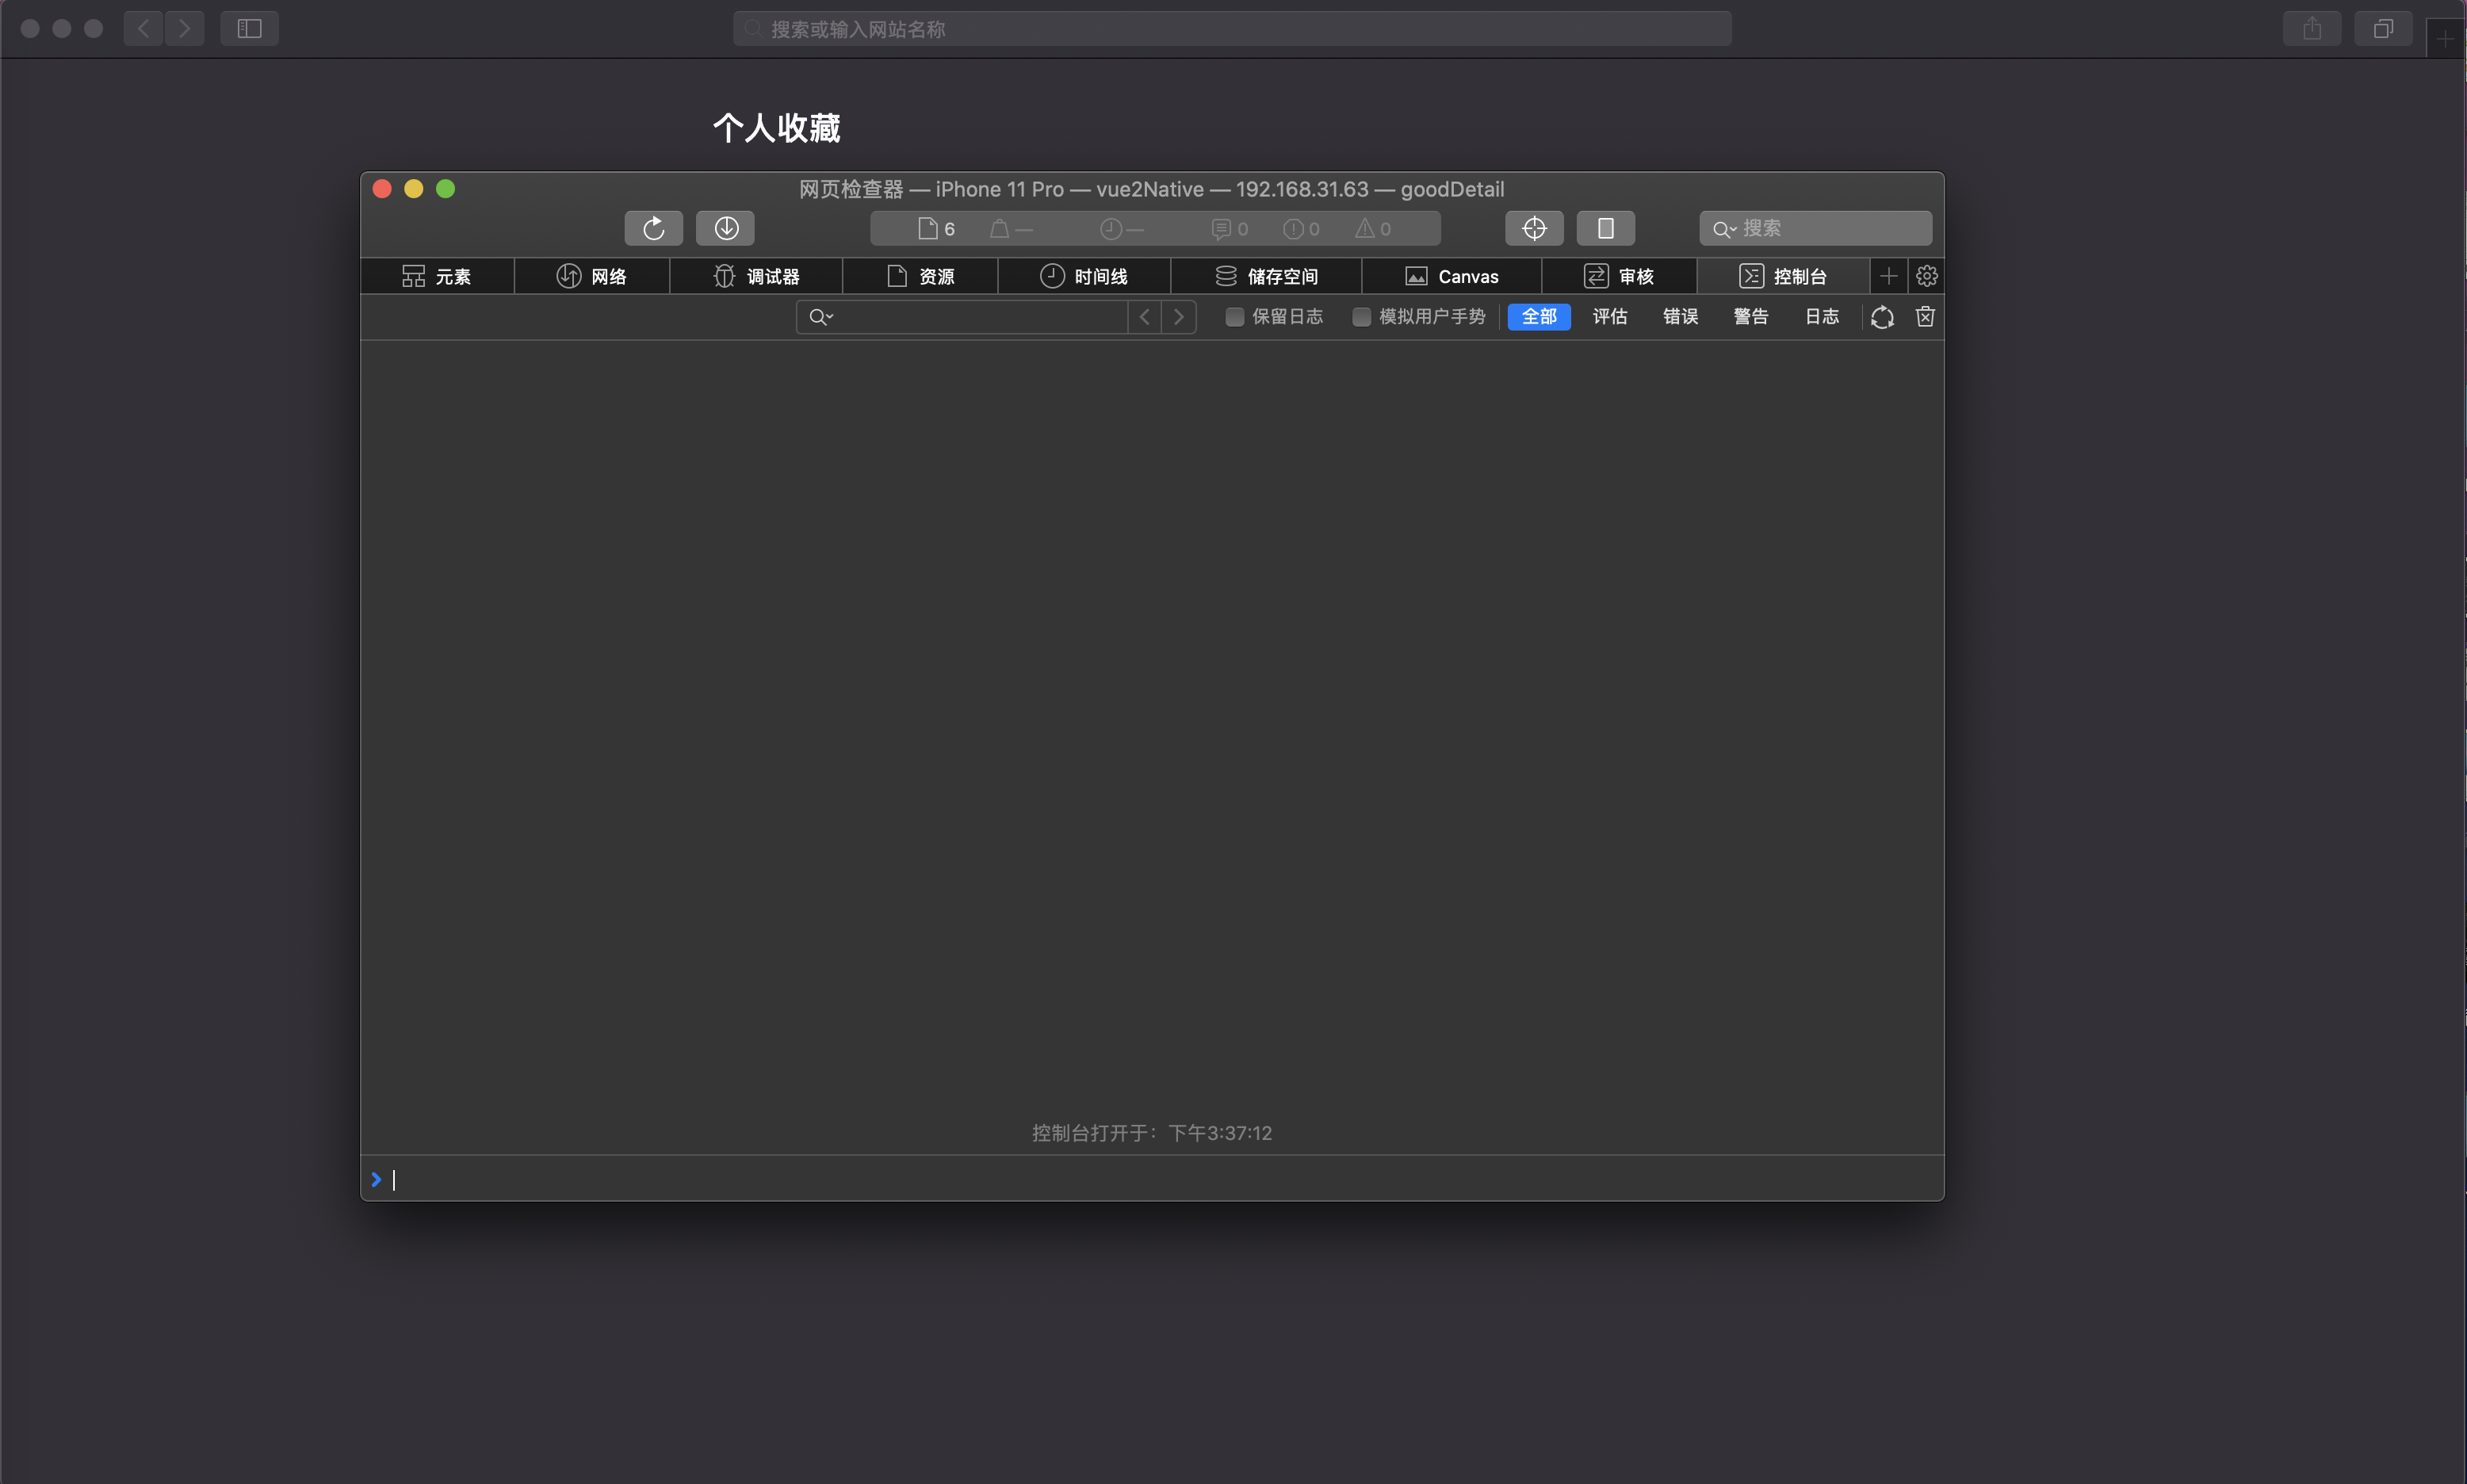Click Safari share button

[2311, 29]
